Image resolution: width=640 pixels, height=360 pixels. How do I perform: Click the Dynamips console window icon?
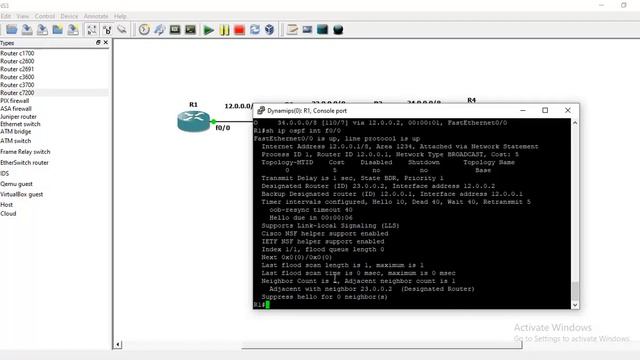coord(261,110)
